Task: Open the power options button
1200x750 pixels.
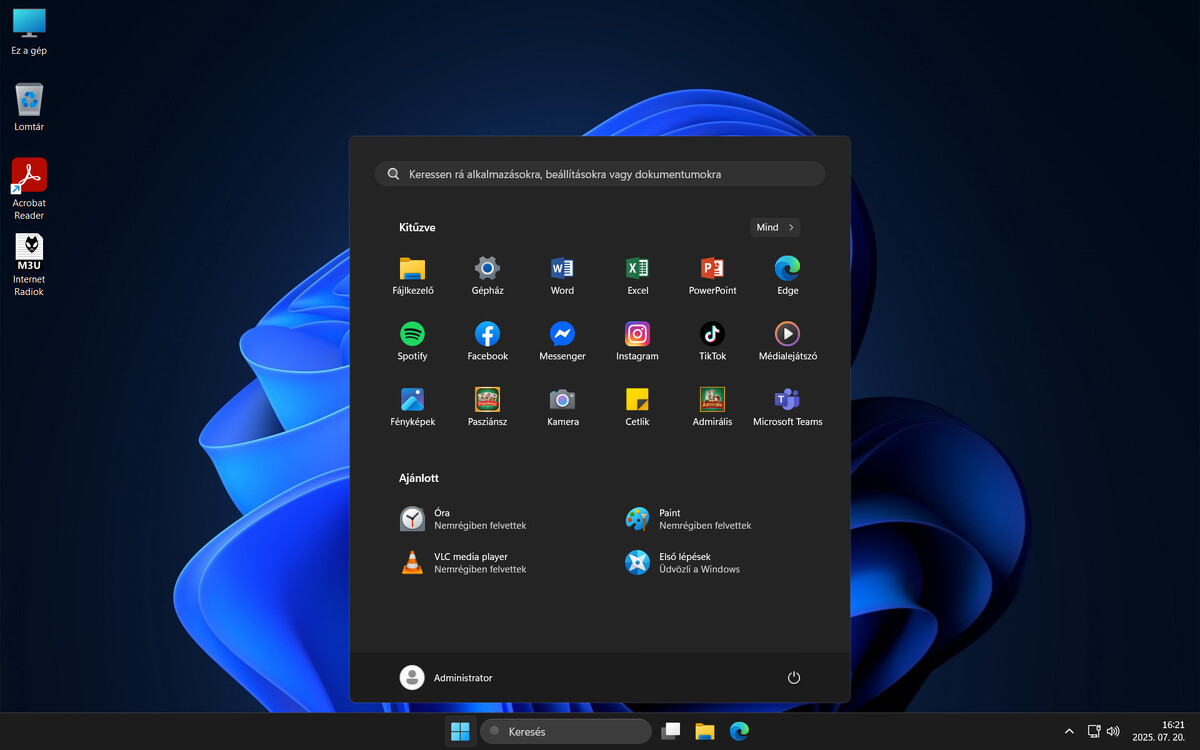Action: (x=794, y=677)
